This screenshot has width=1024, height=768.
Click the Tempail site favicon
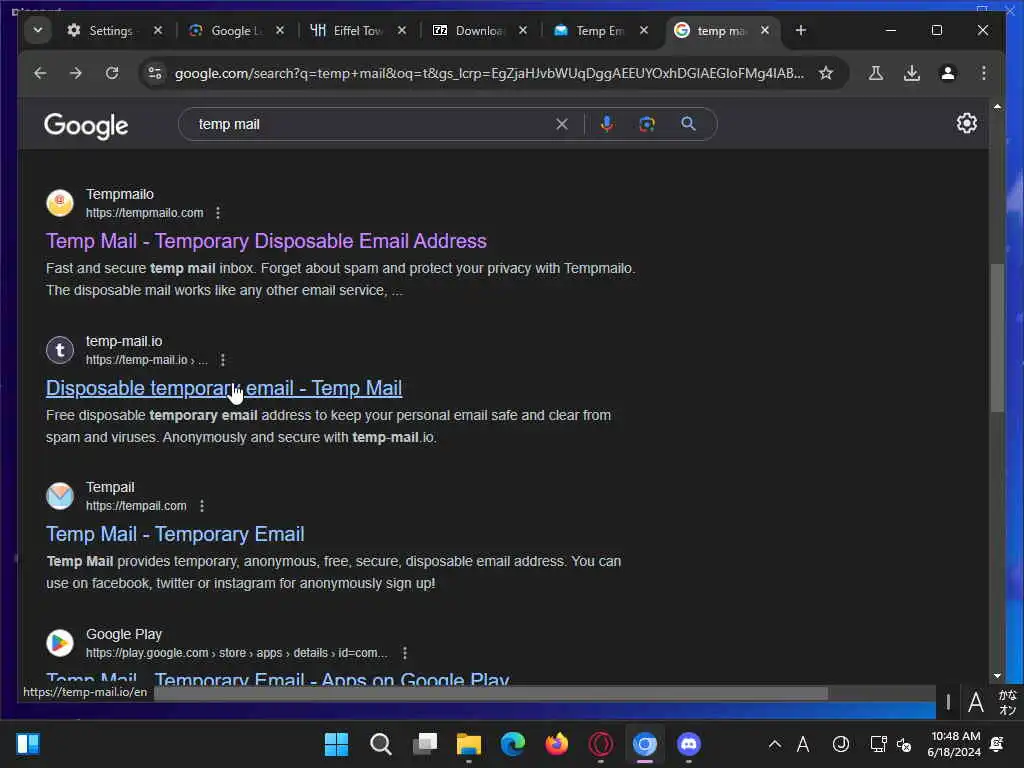tap(59, 496)
